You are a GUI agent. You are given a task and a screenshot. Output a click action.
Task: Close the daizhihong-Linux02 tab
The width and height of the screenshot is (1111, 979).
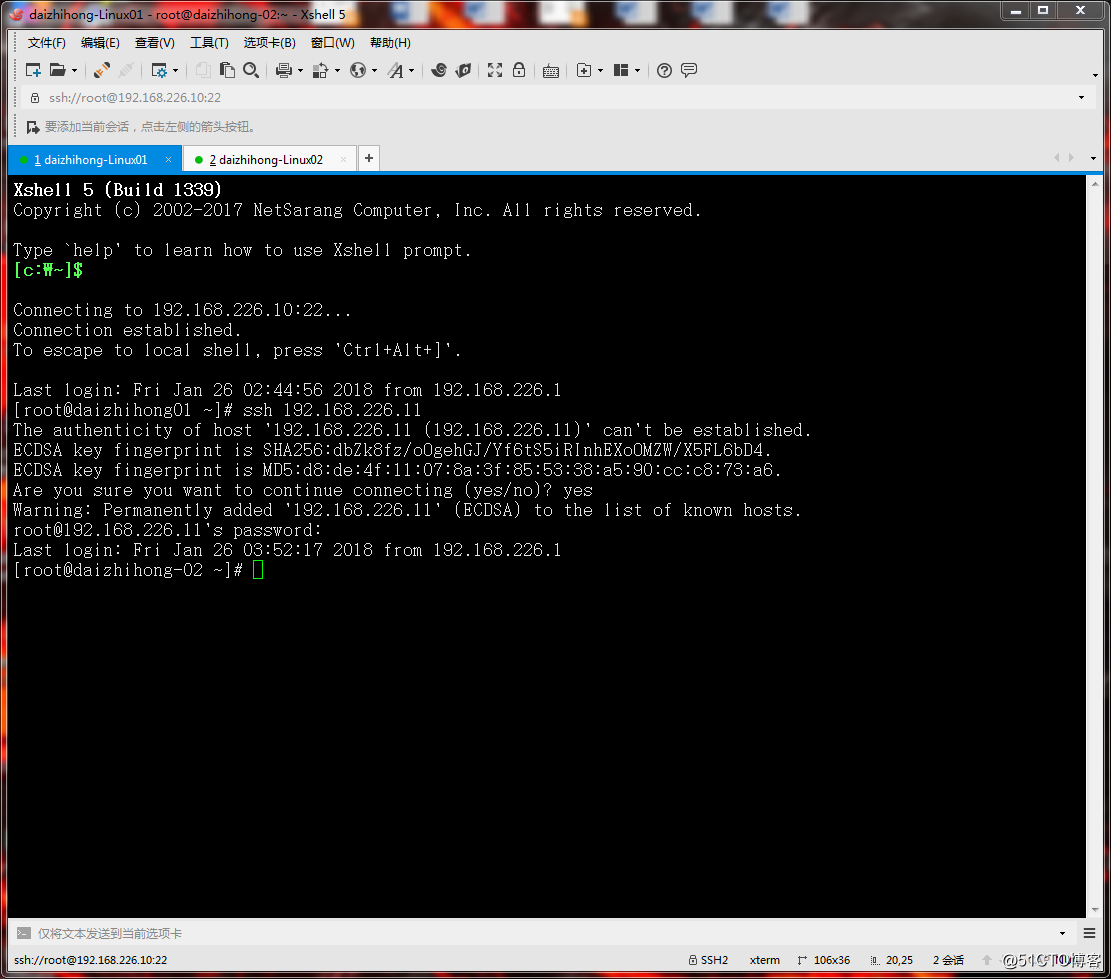click(x=343, y=159)
